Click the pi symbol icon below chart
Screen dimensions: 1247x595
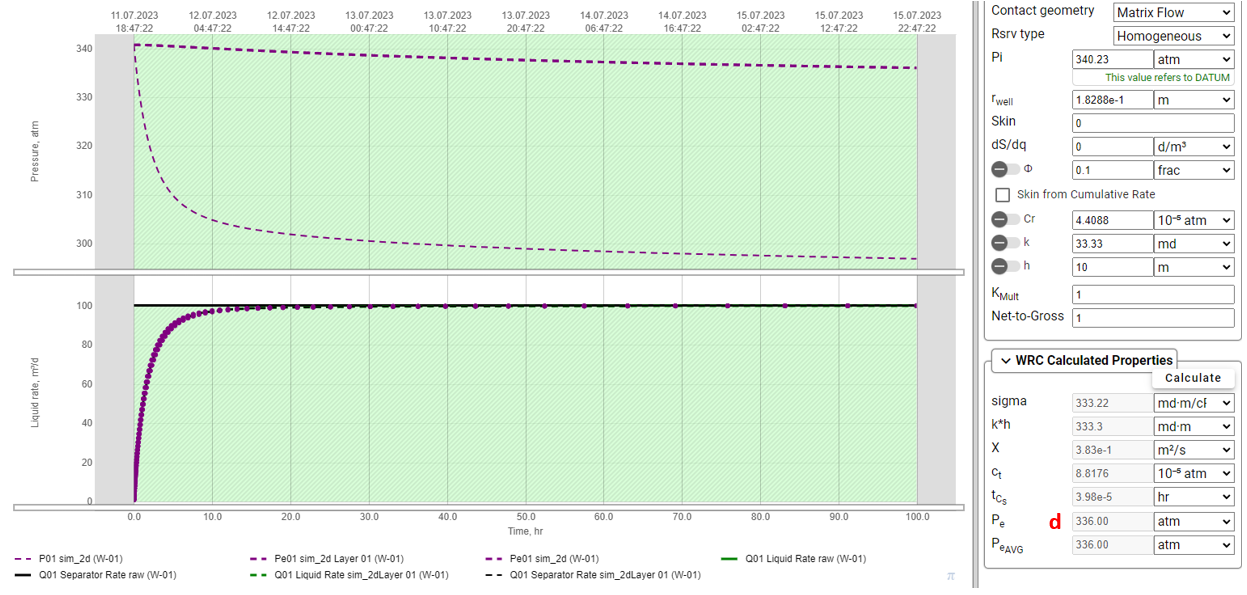951,576
